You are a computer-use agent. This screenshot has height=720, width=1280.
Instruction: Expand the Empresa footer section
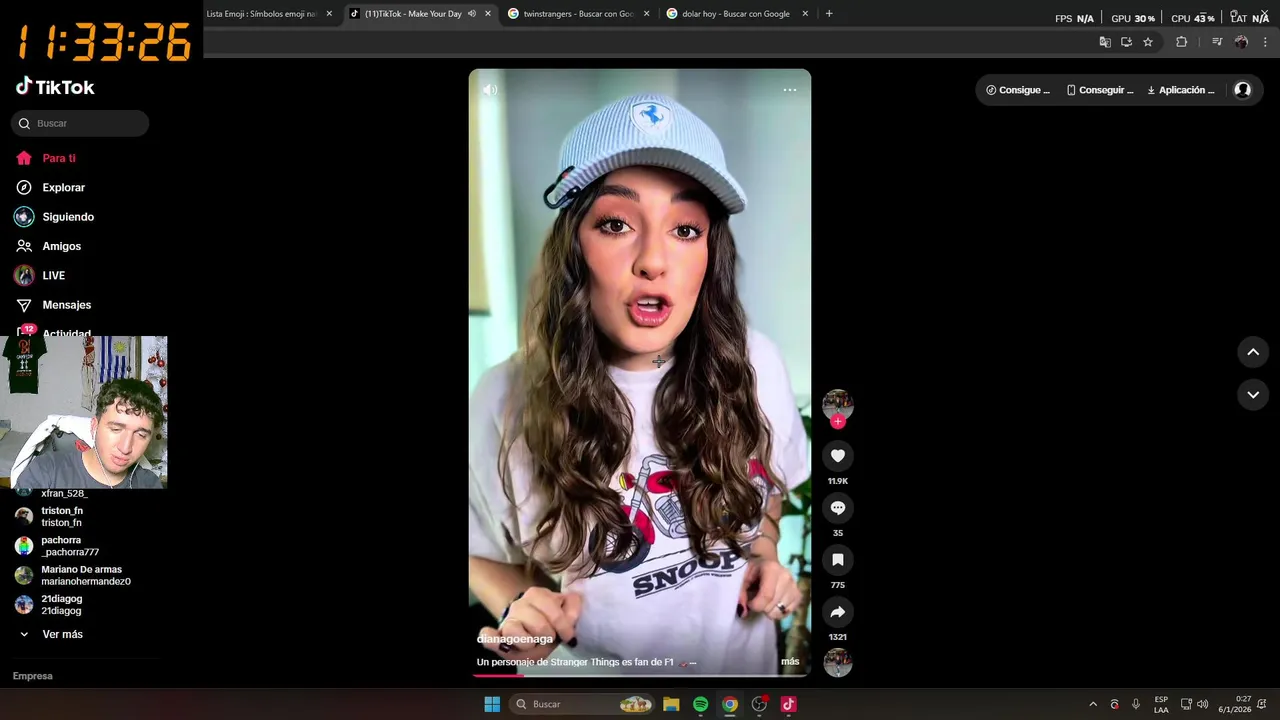[x=33, y=676]
